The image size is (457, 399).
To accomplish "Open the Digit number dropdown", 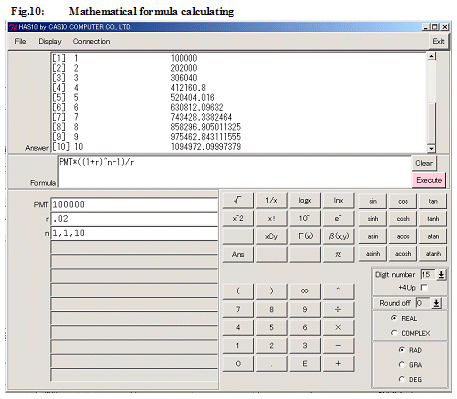I will [441, 275].
